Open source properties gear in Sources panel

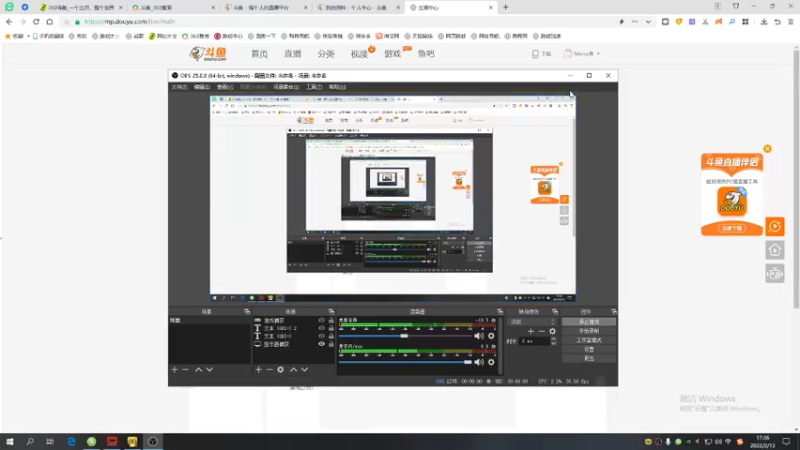[x=280, y=369]
